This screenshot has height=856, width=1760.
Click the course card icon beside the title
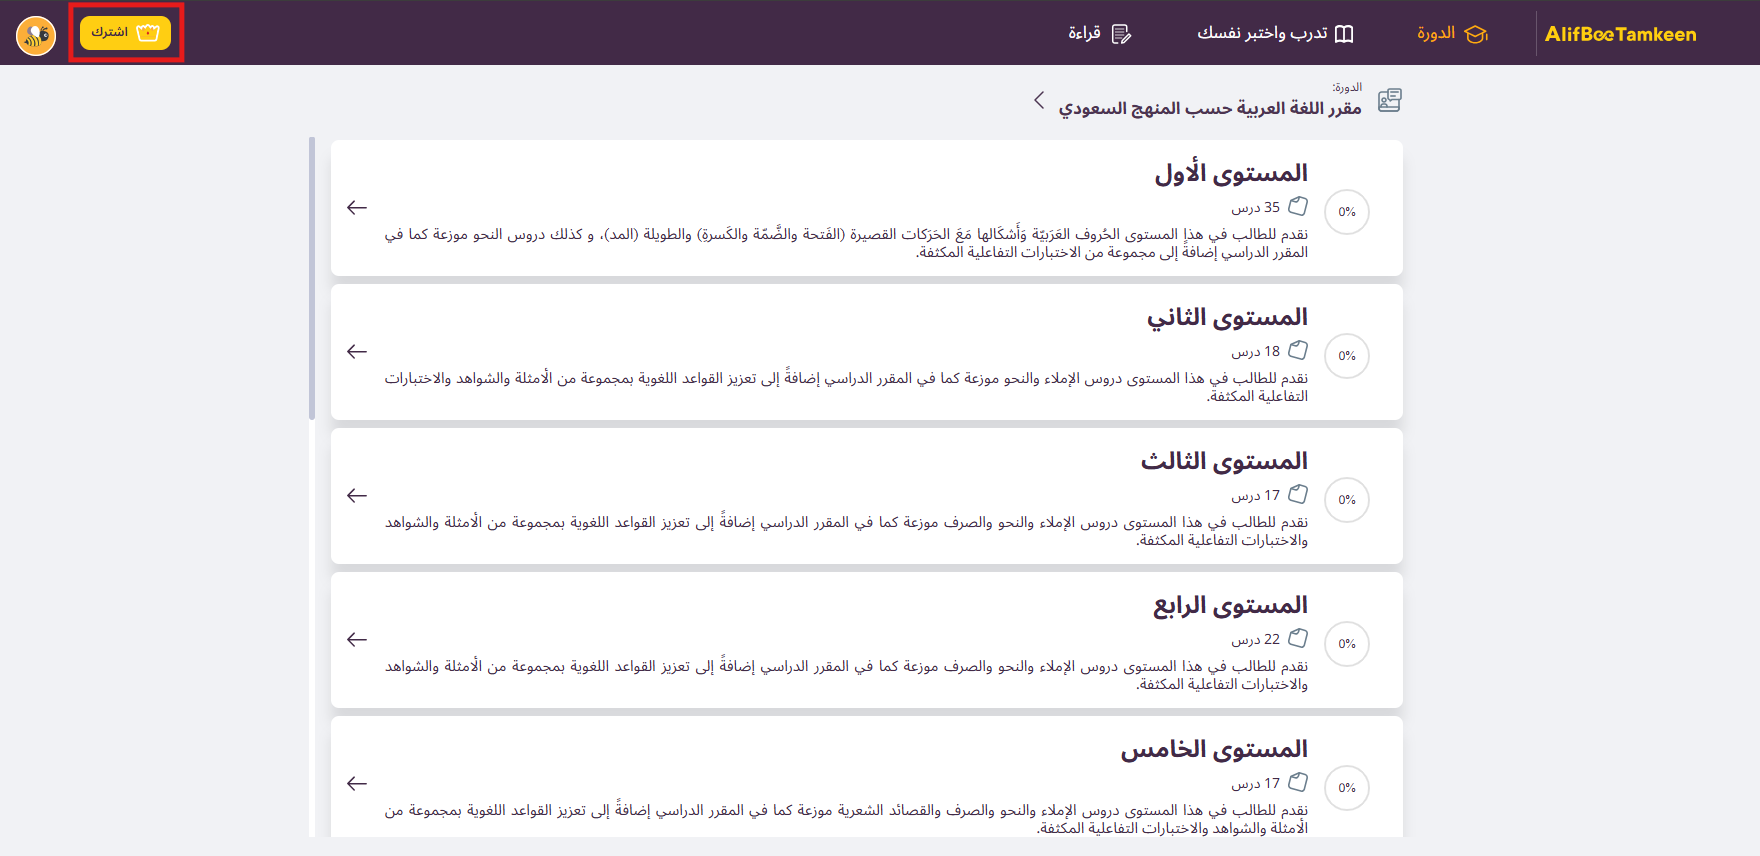pyautogui.click(x=1389, y=100)
